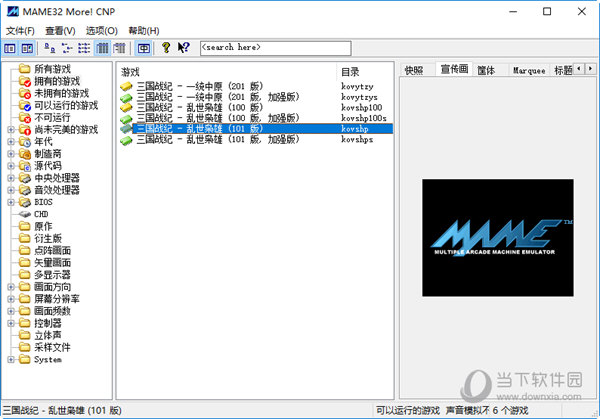600x419 pixels.
Task: Select the game row with directory kovshp100s
Action: (x=256, y=118)
